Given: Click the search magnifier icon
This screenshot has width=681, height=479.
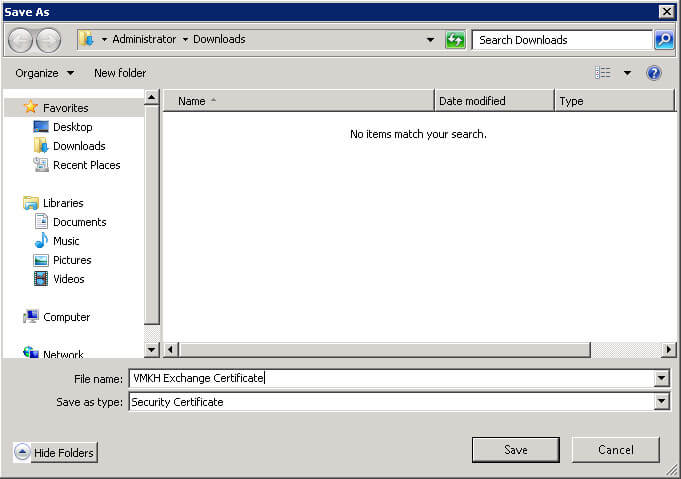Looking at the screenshot, I should [x=664, y=40].
